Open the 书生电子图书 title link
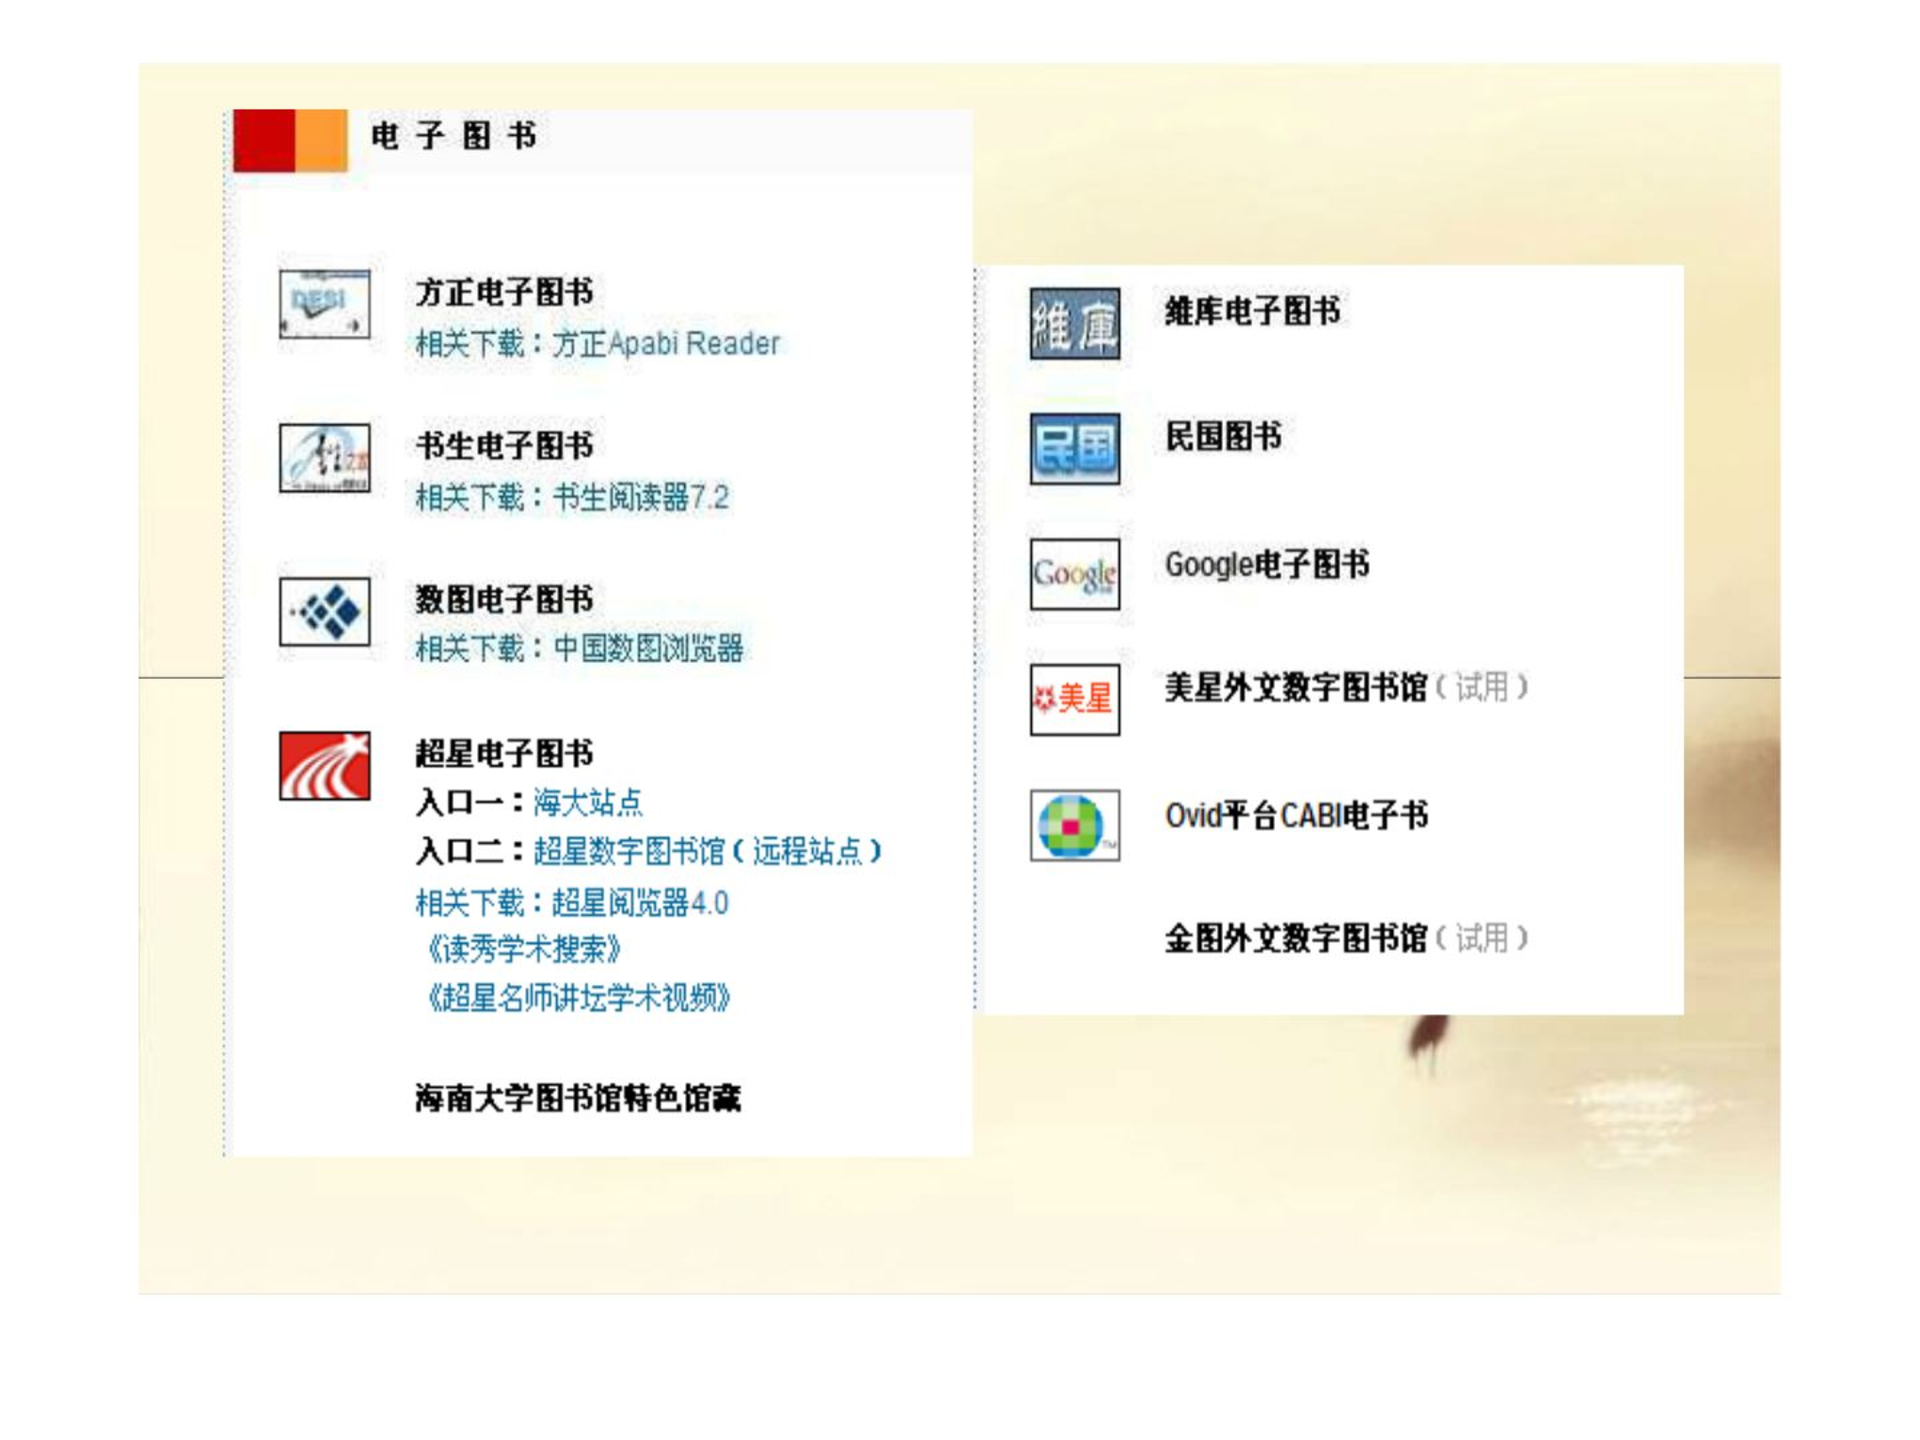The width and height of the screenshot is (1920, 1440). 504,446
